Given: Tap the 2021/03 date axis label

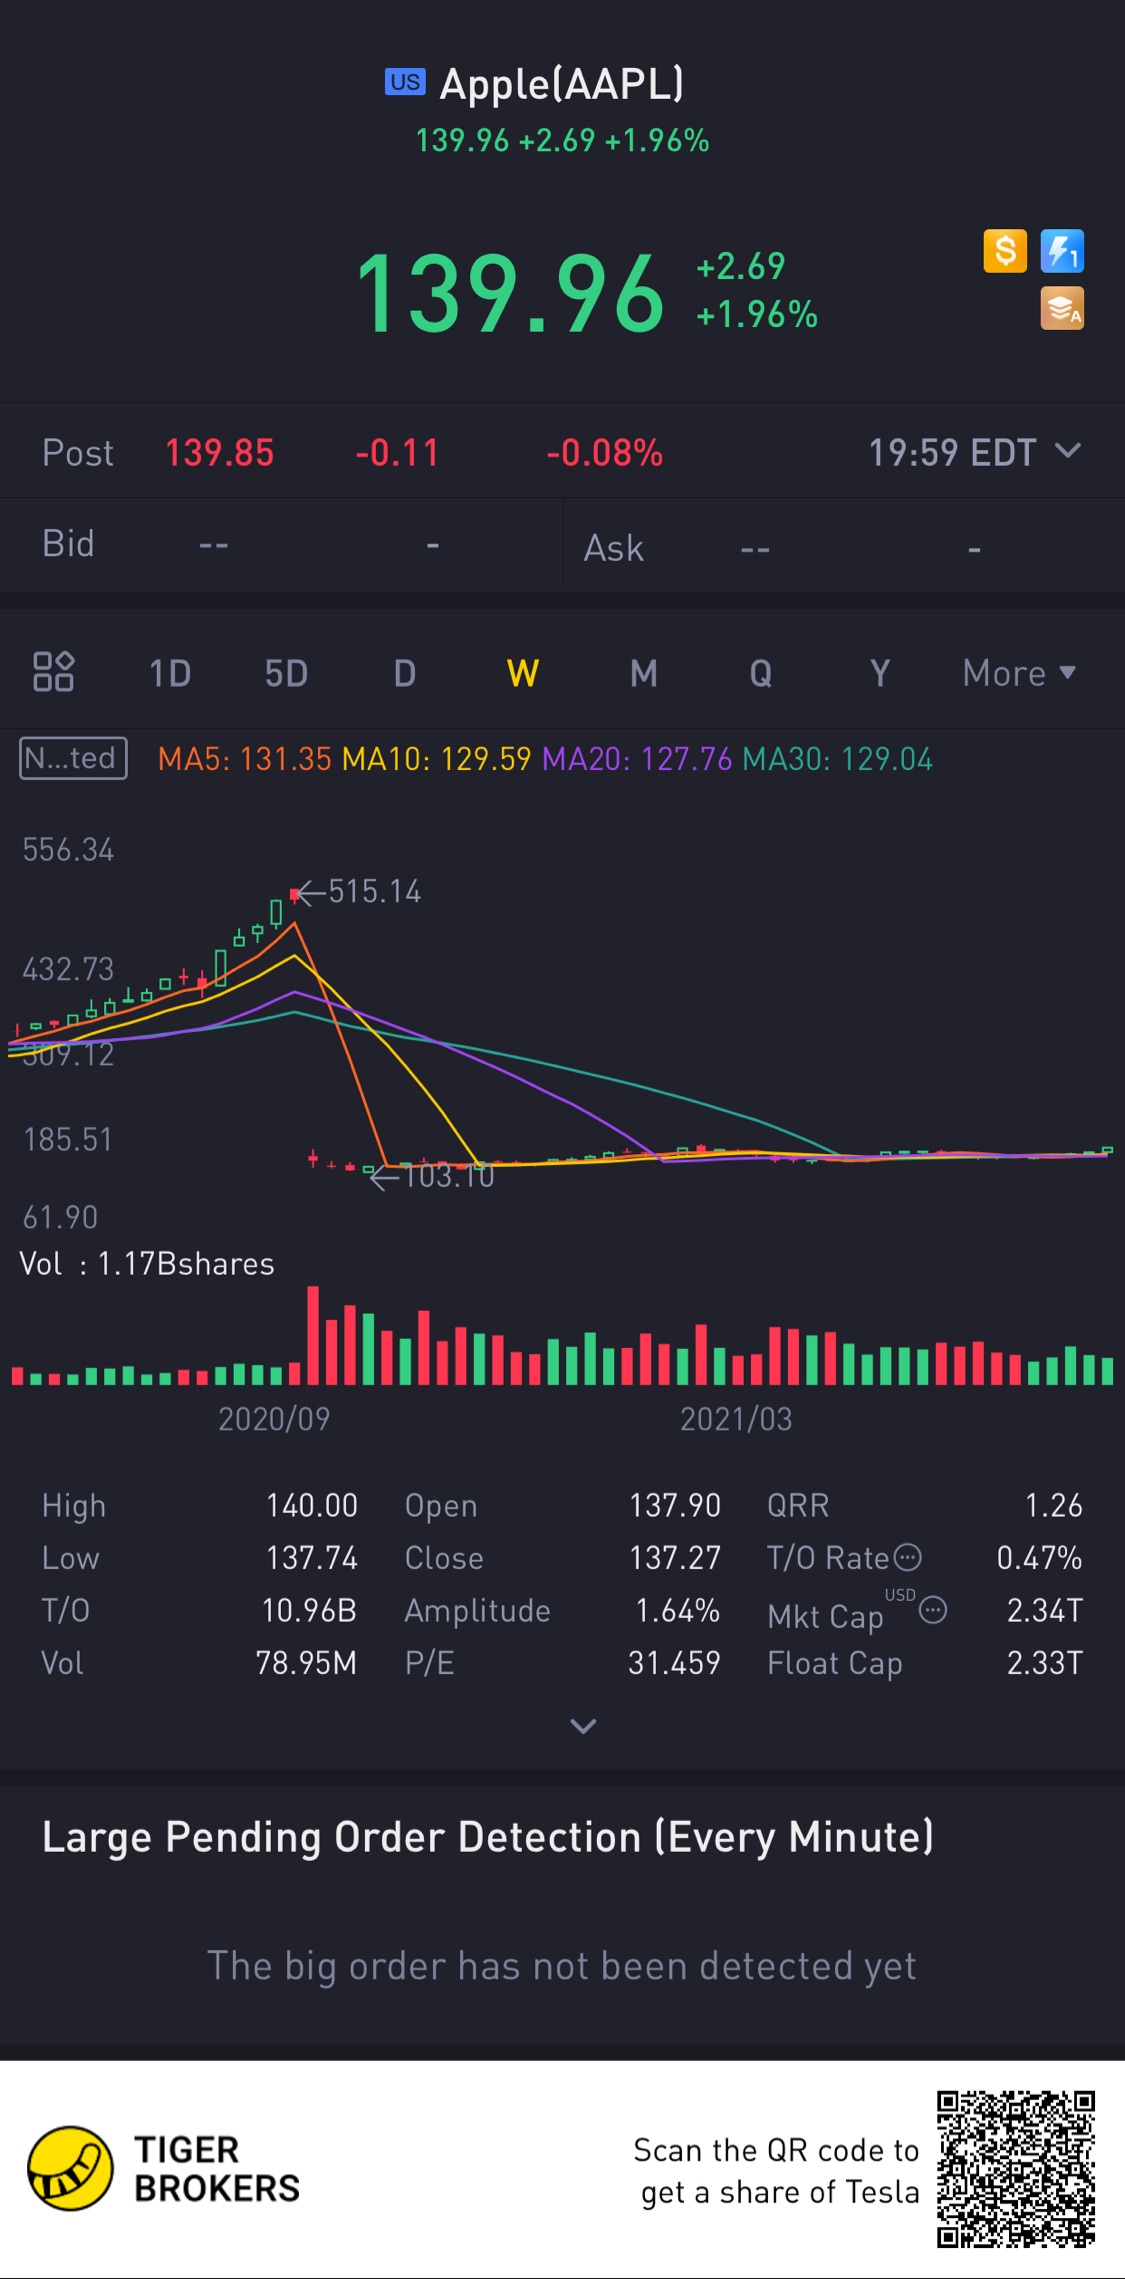Looking at the screenshot, I should (x=736, y=1419).
